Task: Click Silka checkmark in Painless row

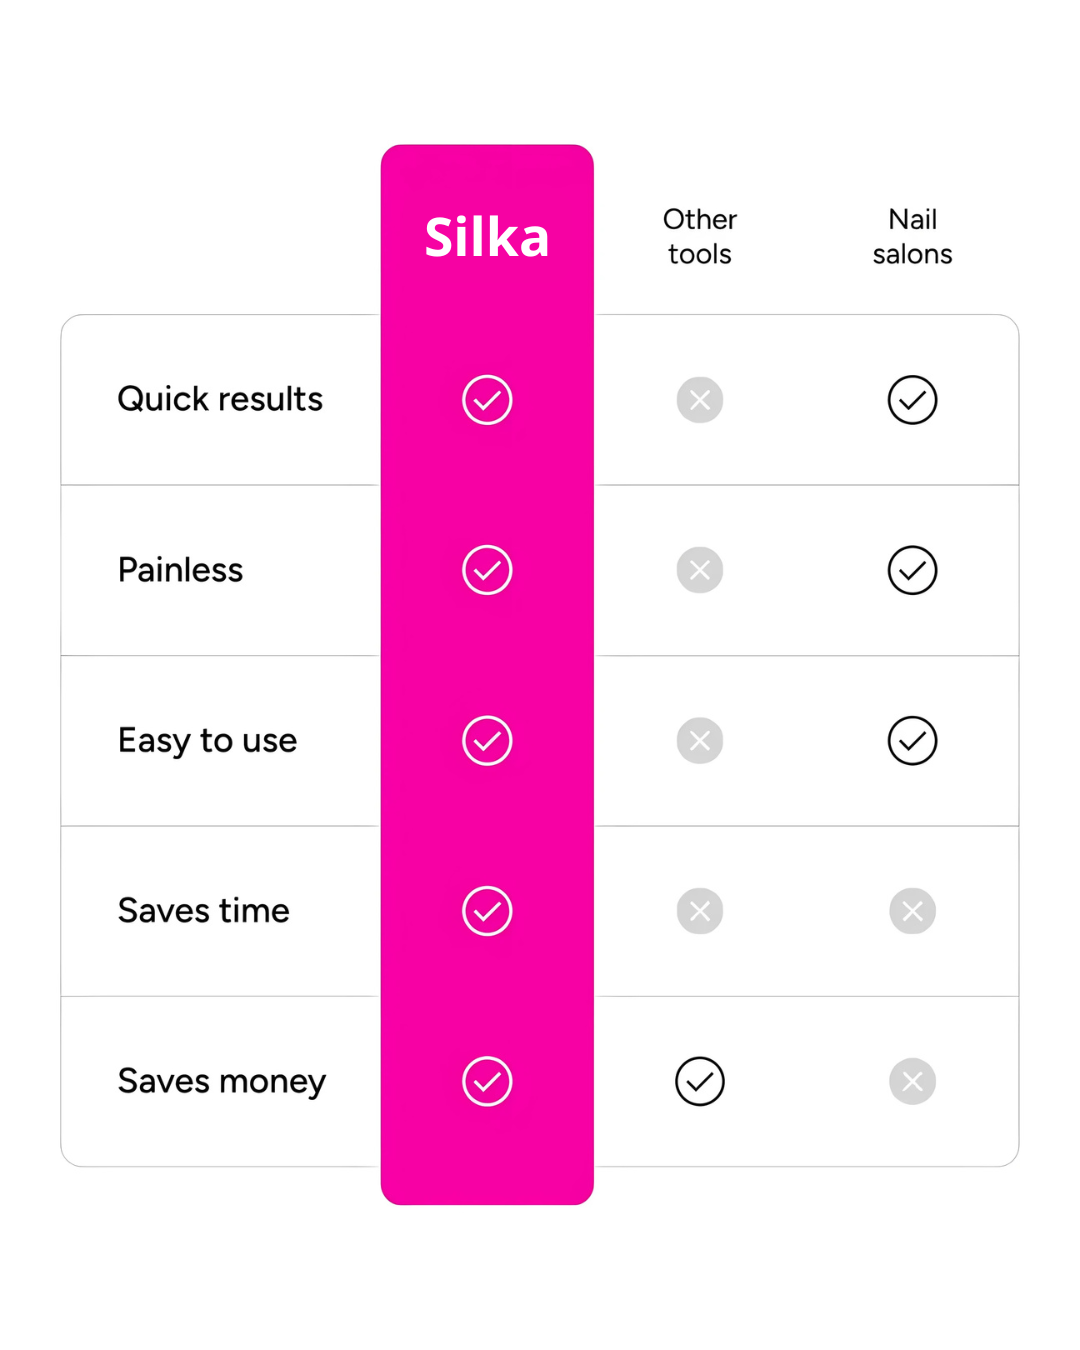Action: (x=487, y=570)
